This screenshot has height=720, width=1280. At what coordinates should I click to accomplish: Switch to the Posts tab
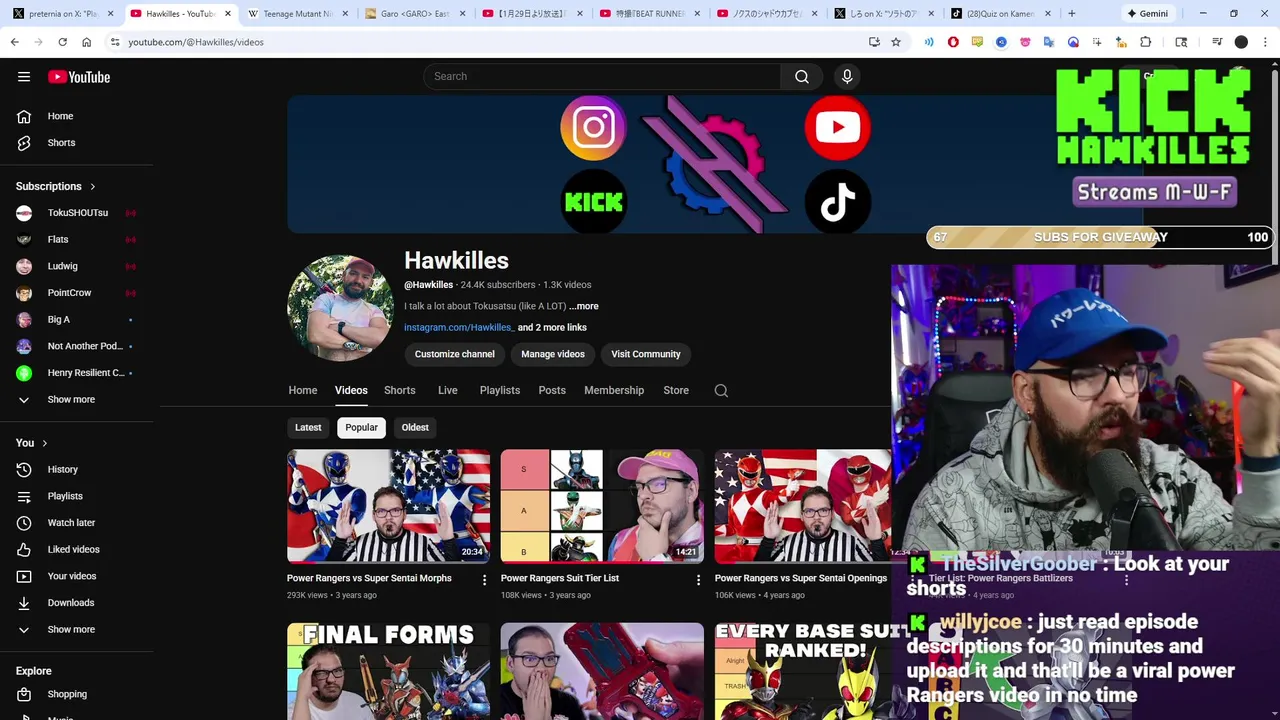click(x=552, y=390)
